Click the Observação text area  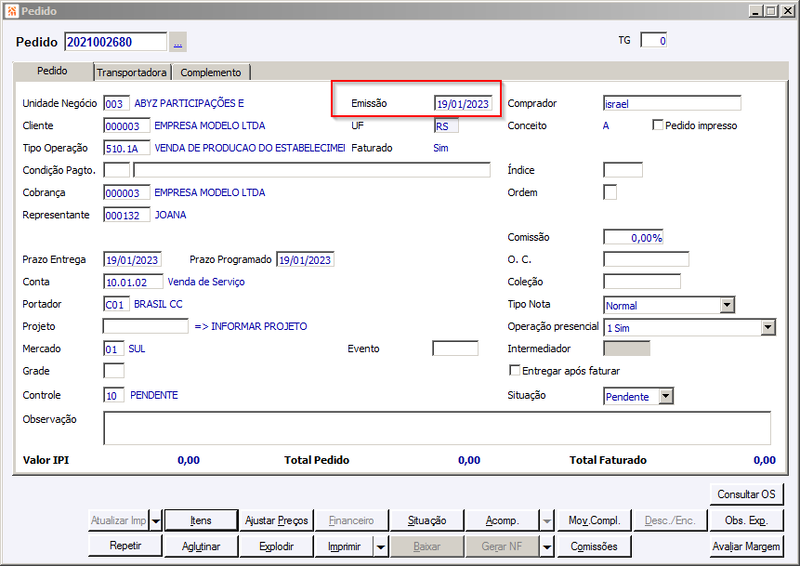pyautogui.click(x=437, y=428)
